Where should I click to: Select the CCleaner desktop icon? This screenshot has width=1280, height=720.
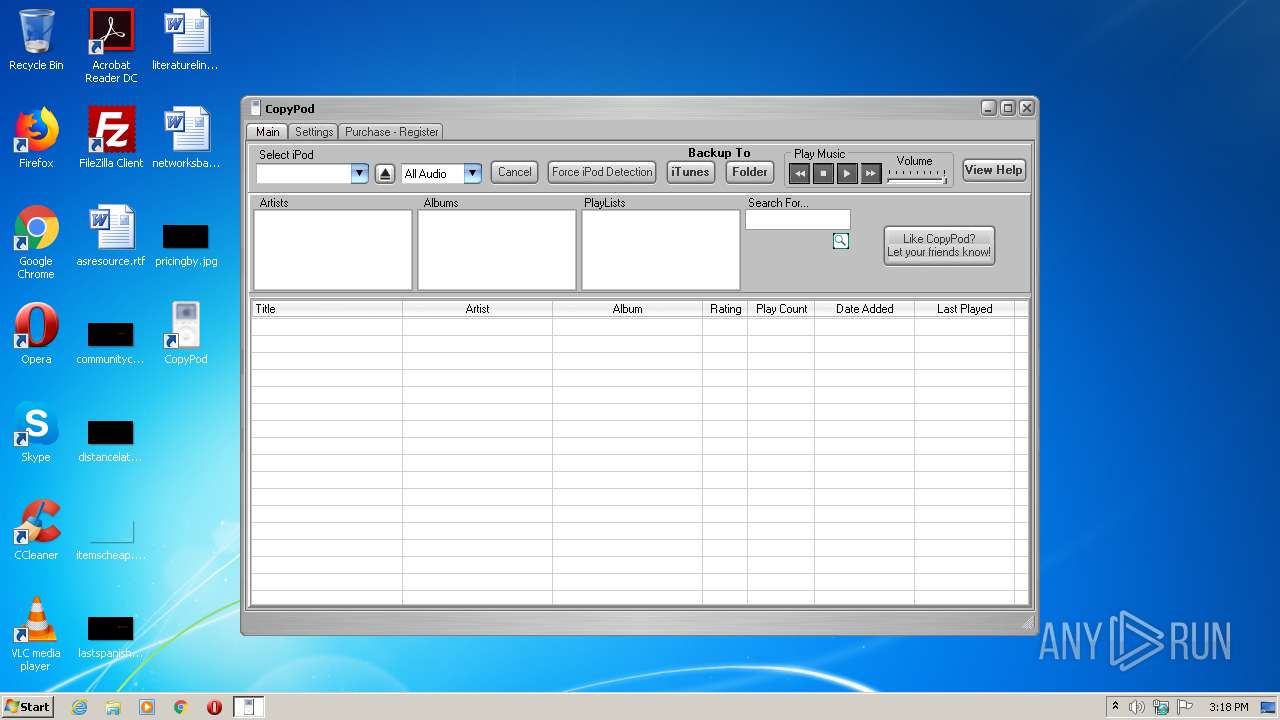click(36, 530)
